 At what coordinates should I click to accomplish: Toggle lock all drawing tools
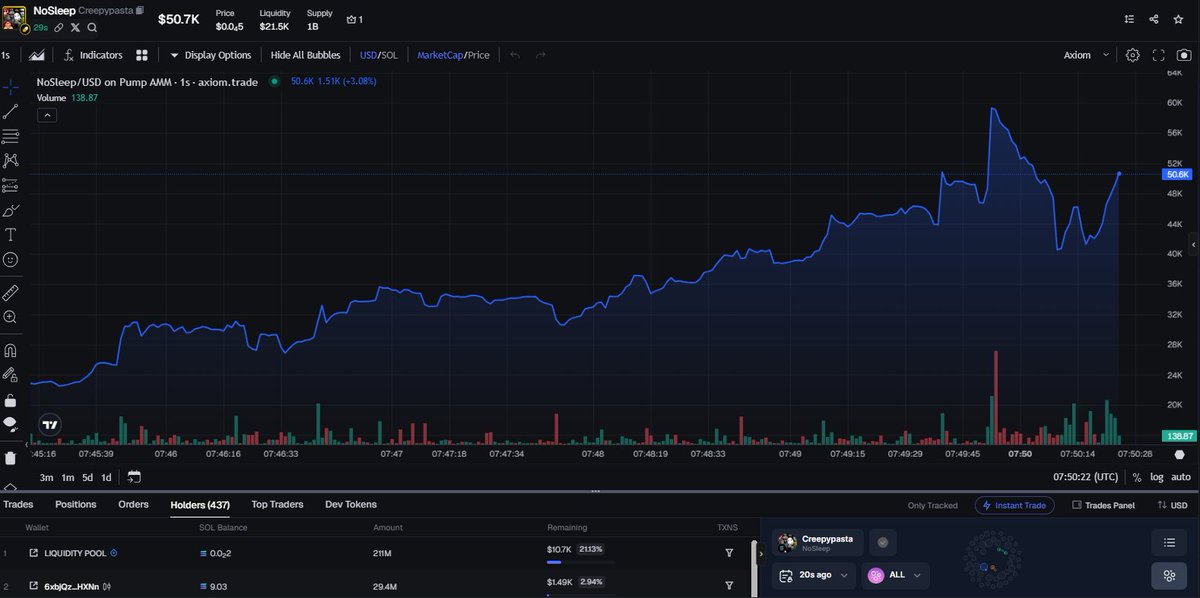click(x=10, y=400)
